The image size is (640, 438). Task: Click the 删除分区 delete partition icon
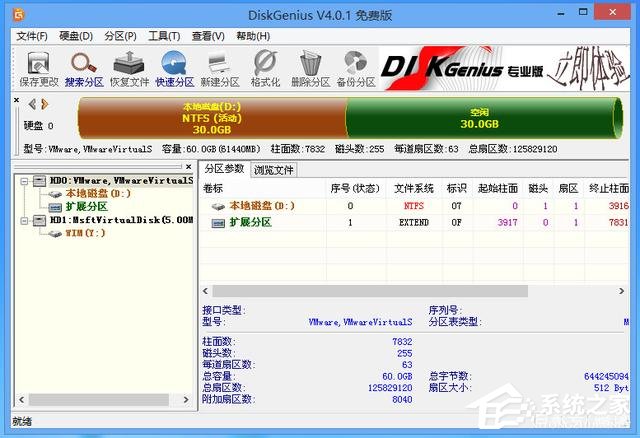click(310, 69)
